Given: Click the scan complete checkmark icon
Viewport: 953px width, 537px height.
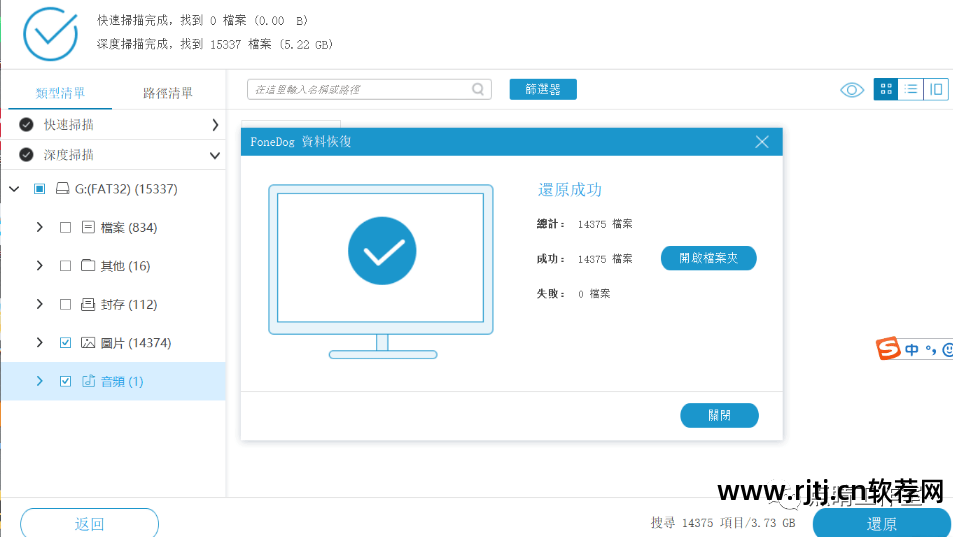Looking at the screenshot, I should [50, 34].
